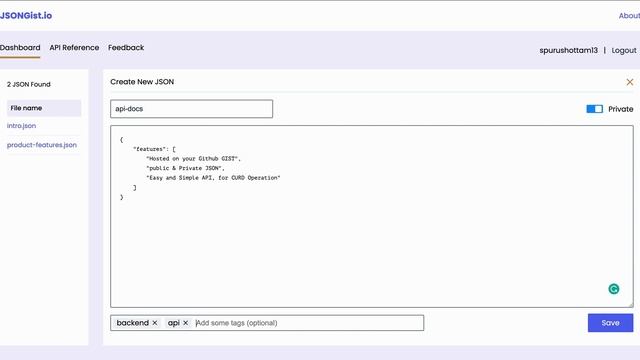The height and width of the screenshot is (360, 640).
Task: Click the "public & Private JSON" line
Action: pyautogui.click(x=185, y=168)
